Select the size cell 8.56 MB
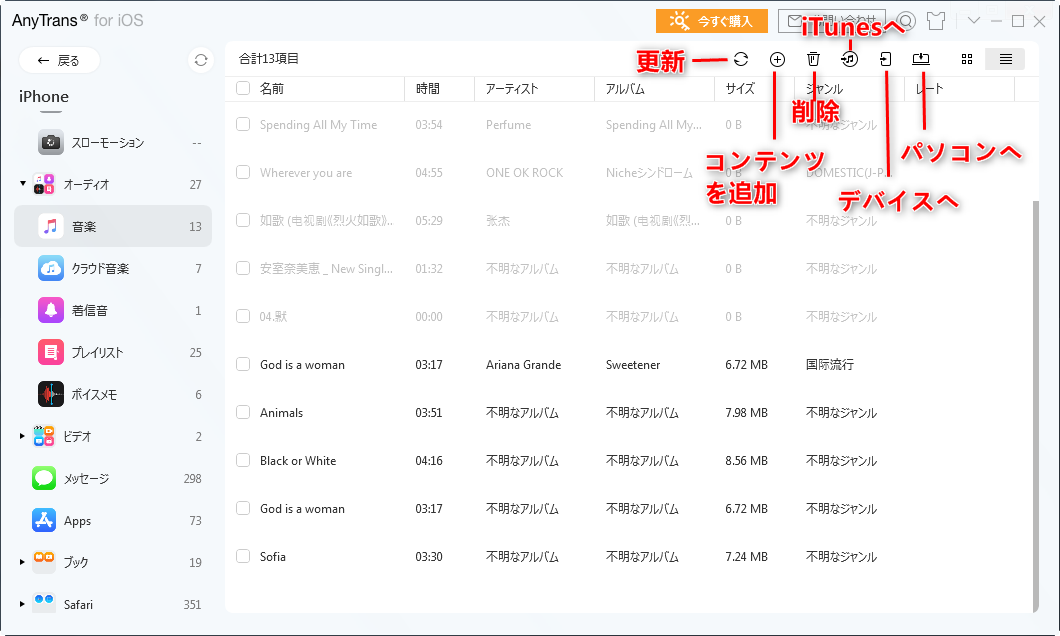 (746, 461)
